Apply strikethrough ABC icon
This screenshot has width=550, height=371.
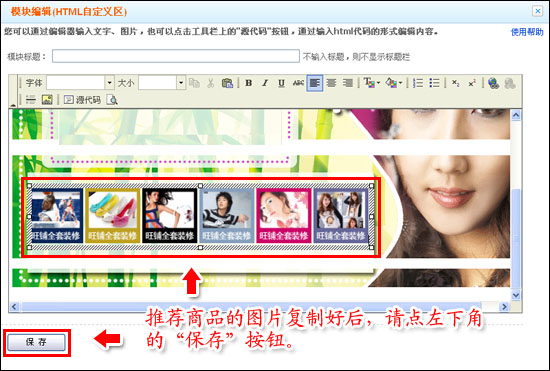[298, 83]
